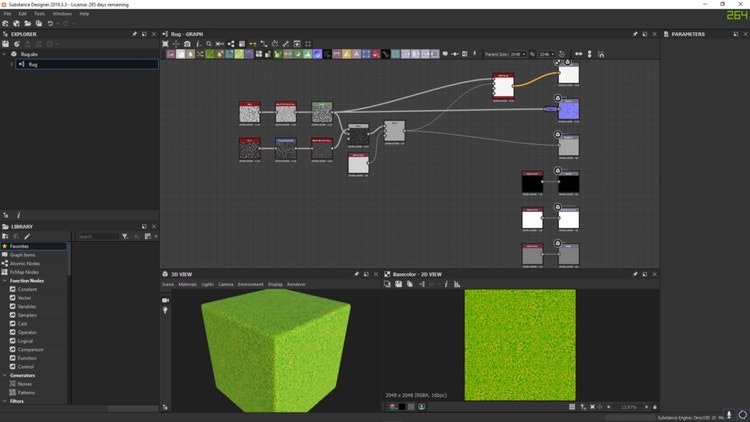750x422 pixels.
Task: Open the Parent Size dropdown
Action: 518,54
